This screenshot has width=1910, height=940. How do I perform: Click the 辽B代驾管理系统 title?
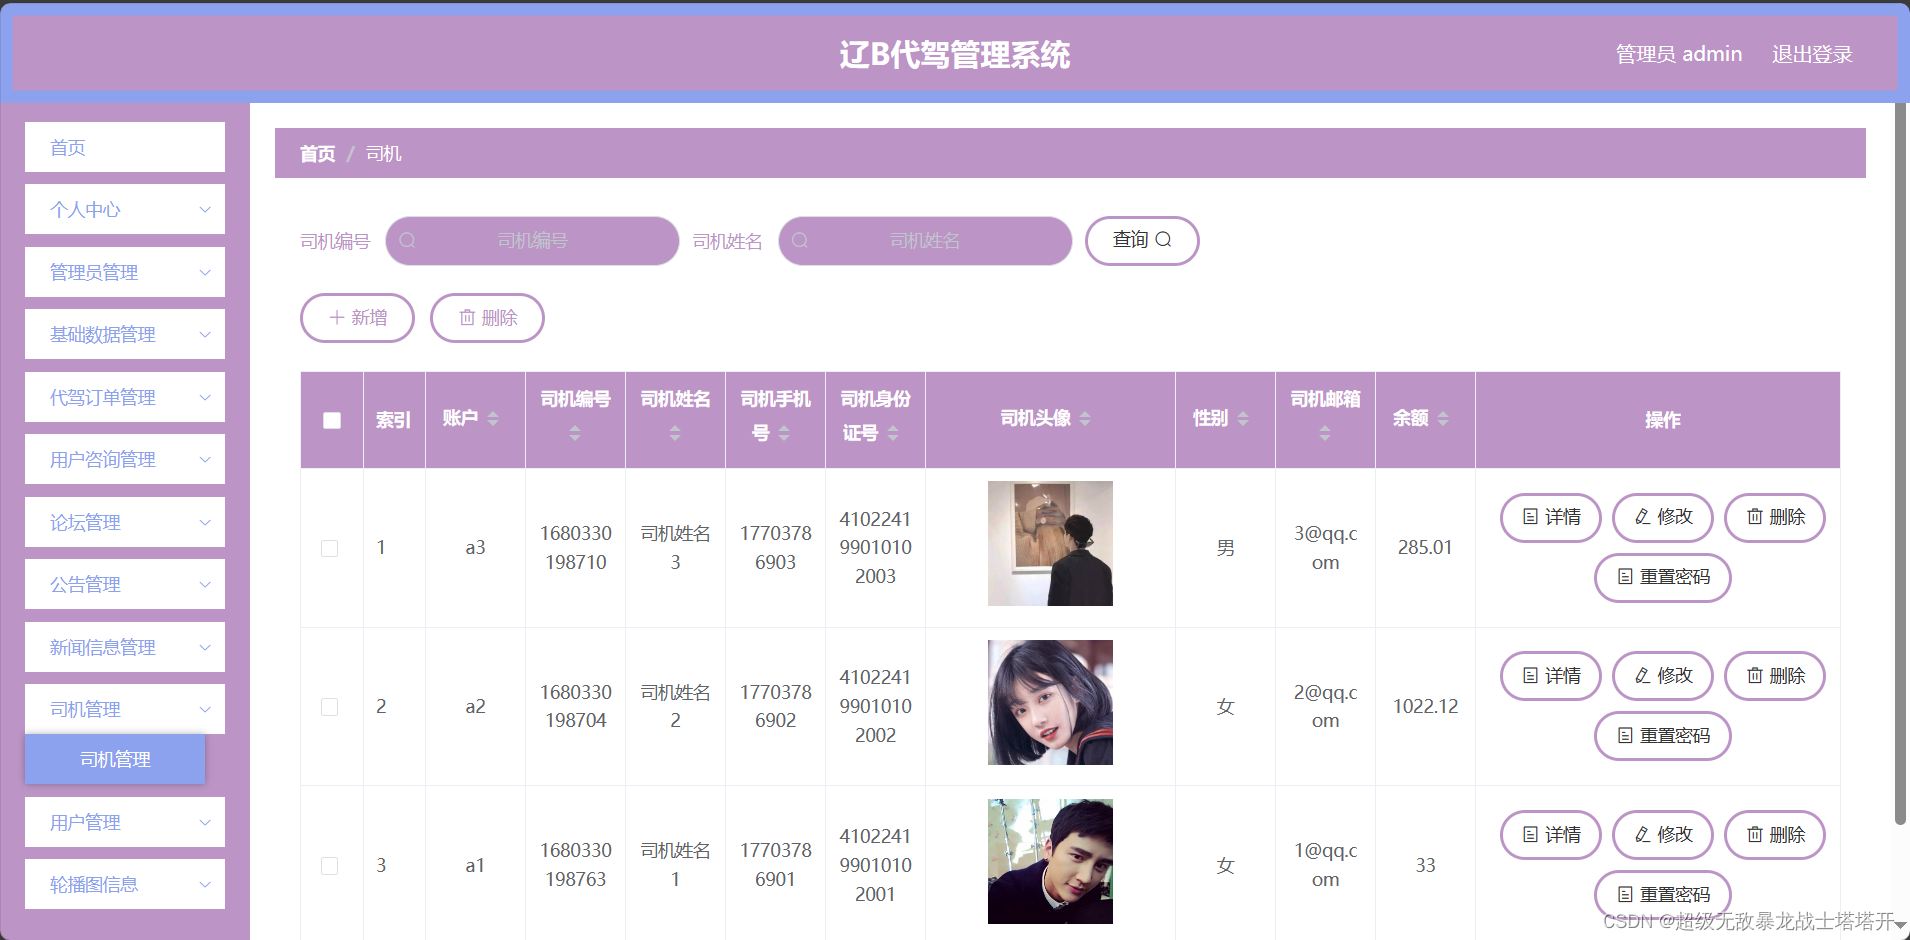click(954, 54)
